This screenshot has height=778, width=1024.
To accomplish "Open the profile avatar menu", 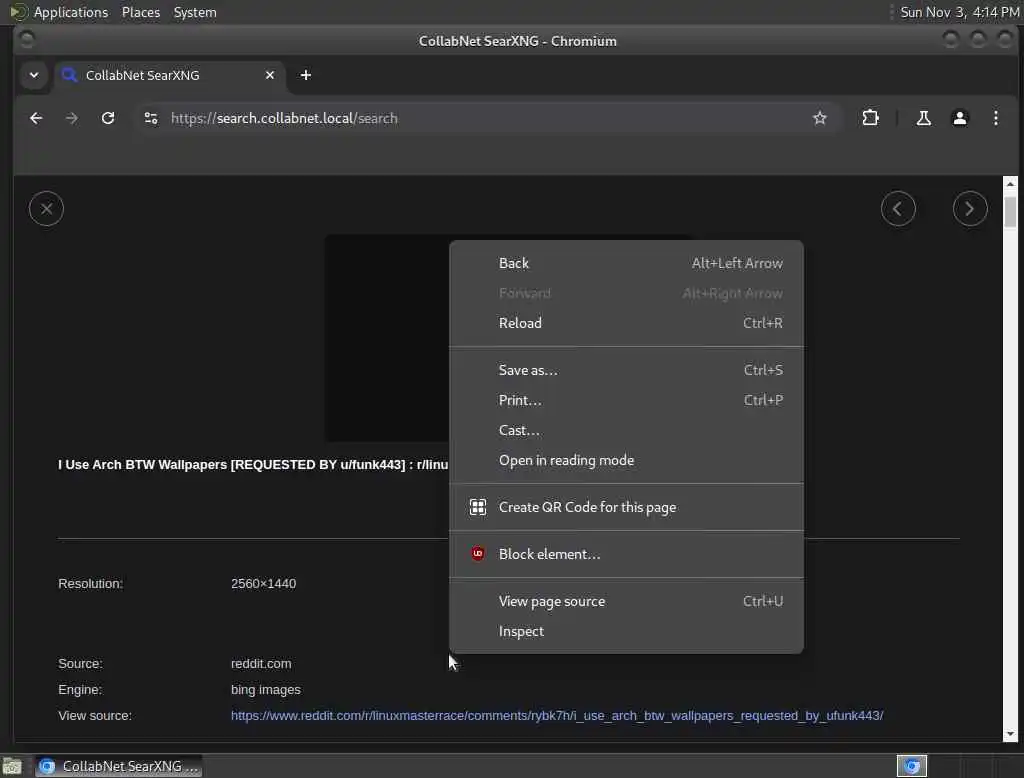I will point(959,118).
